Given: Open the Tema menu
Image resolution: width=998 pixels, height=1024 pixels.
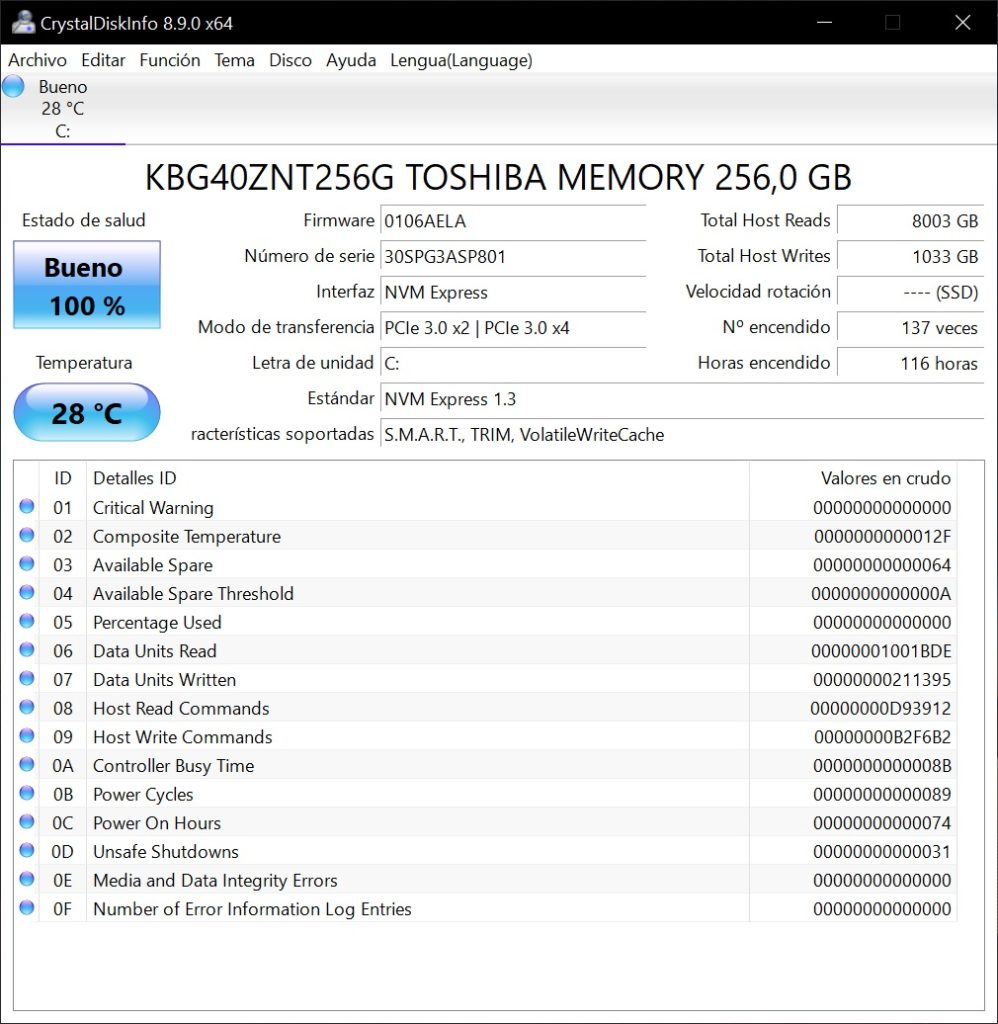Looking at the screenshot, I should 234,60.
